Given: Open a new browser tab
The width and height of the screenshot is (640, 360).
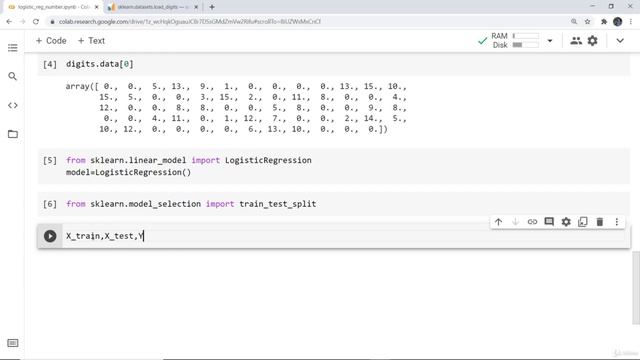Looking at the screenshot, I should coord(212,7).
